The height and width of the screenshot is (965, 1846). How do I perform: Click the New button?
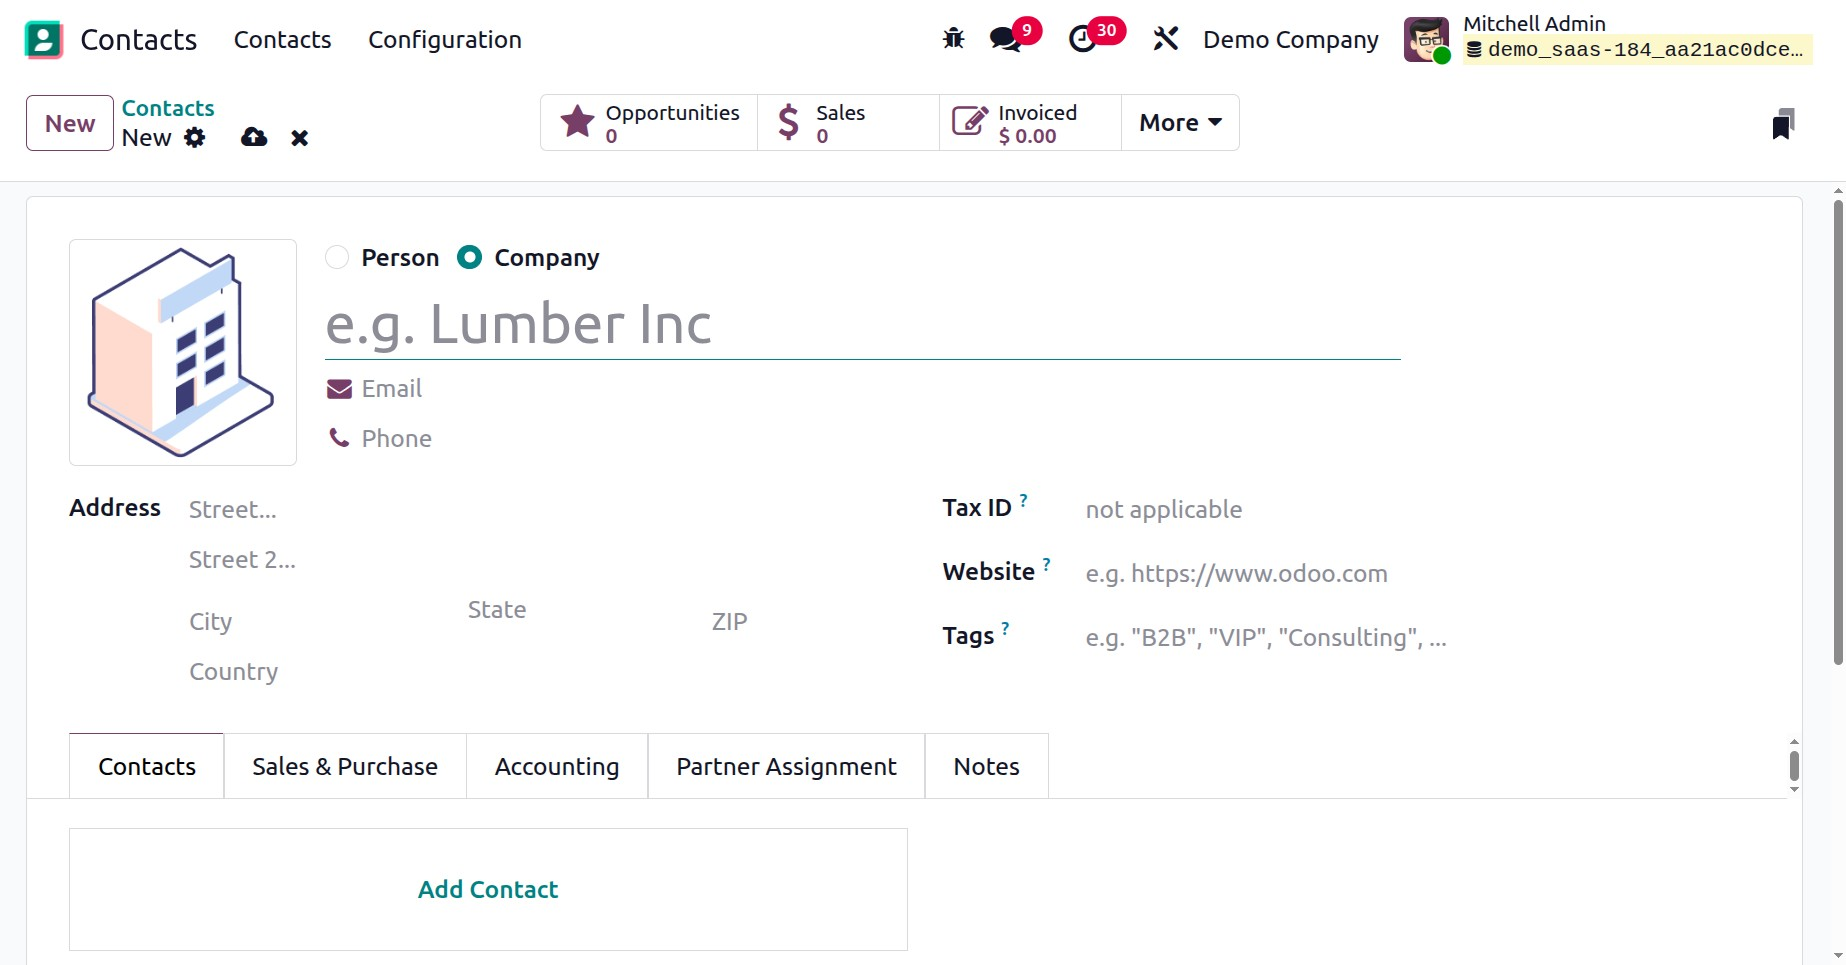click(70, 123)
